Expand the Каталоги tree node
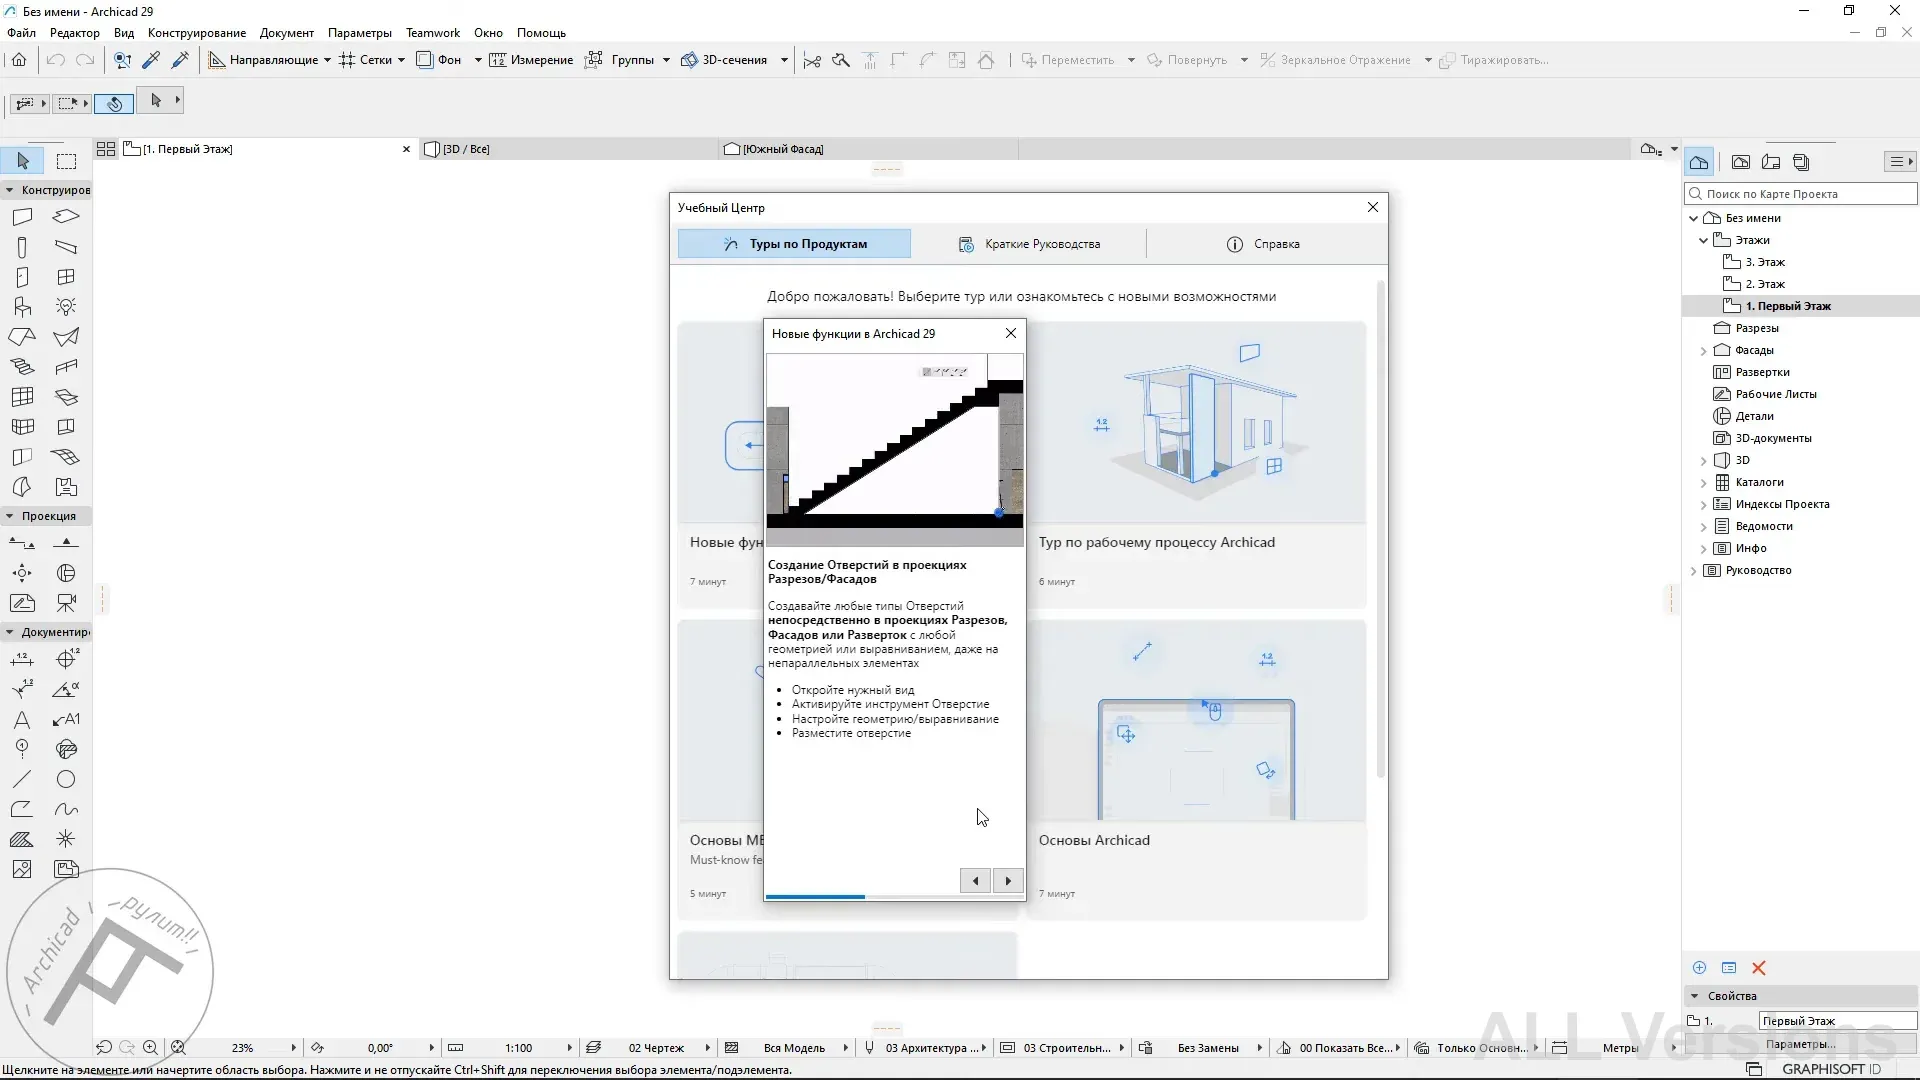The width and height of the screenshot is (1920, 1080). coord(1703,483)
